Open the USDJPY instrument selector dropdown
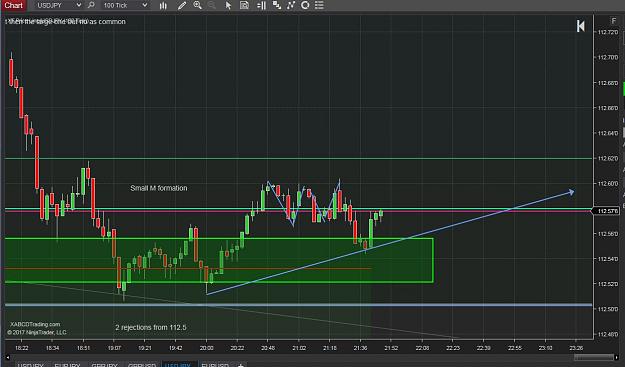The height and width of the screenshot is (367, 625). (58, 5)
